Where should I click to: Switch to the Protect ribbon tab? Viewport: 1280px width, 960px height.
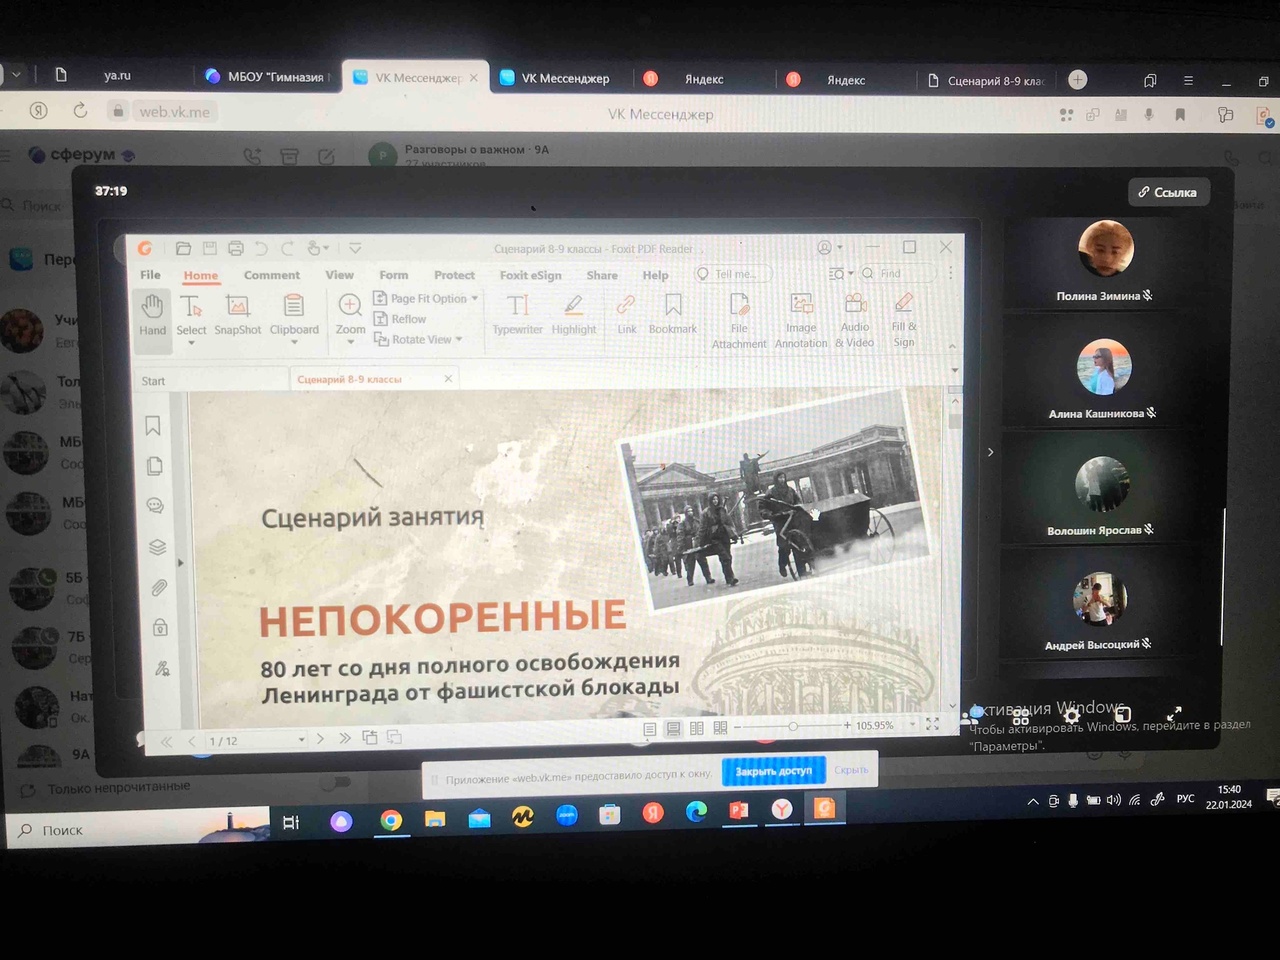click(454, 275)
